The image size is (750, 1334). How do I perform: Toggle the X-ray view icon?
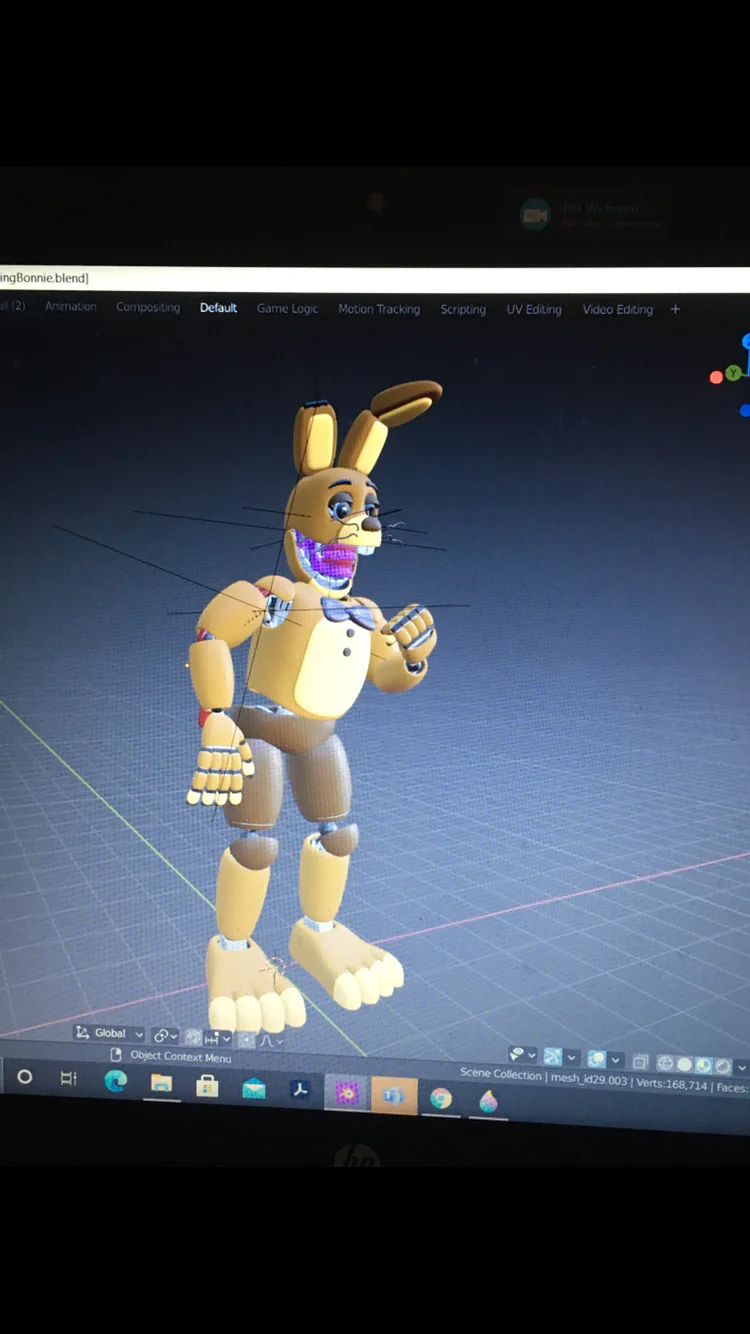641,1062
